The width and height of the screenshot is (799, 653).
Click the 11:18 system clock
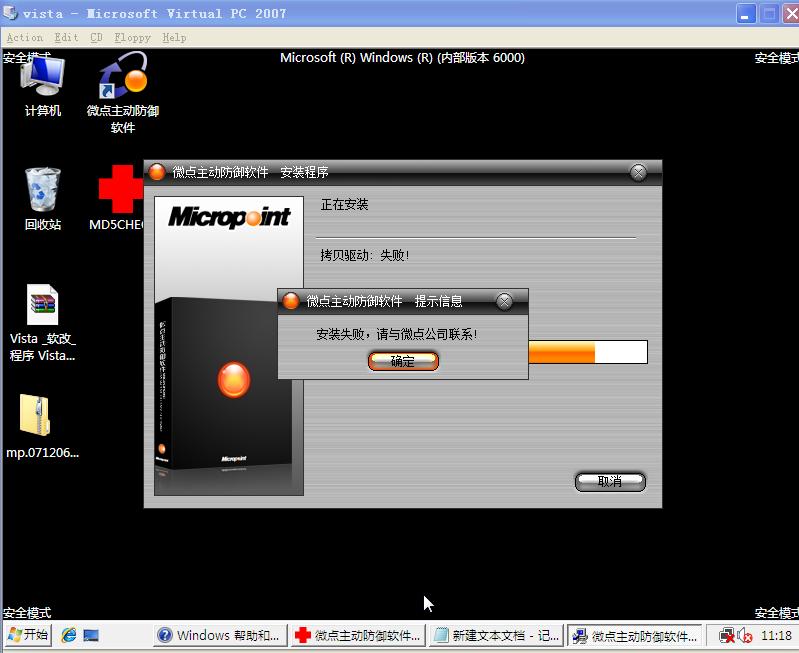[x=776, y=635]
